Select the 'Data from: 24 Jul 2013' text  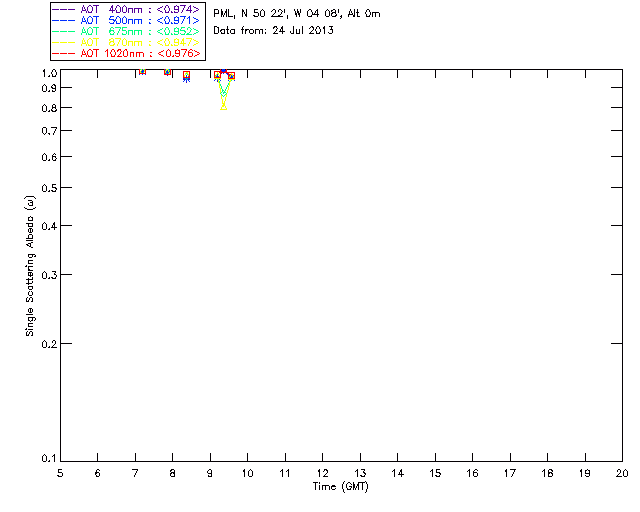click(273, 31)
